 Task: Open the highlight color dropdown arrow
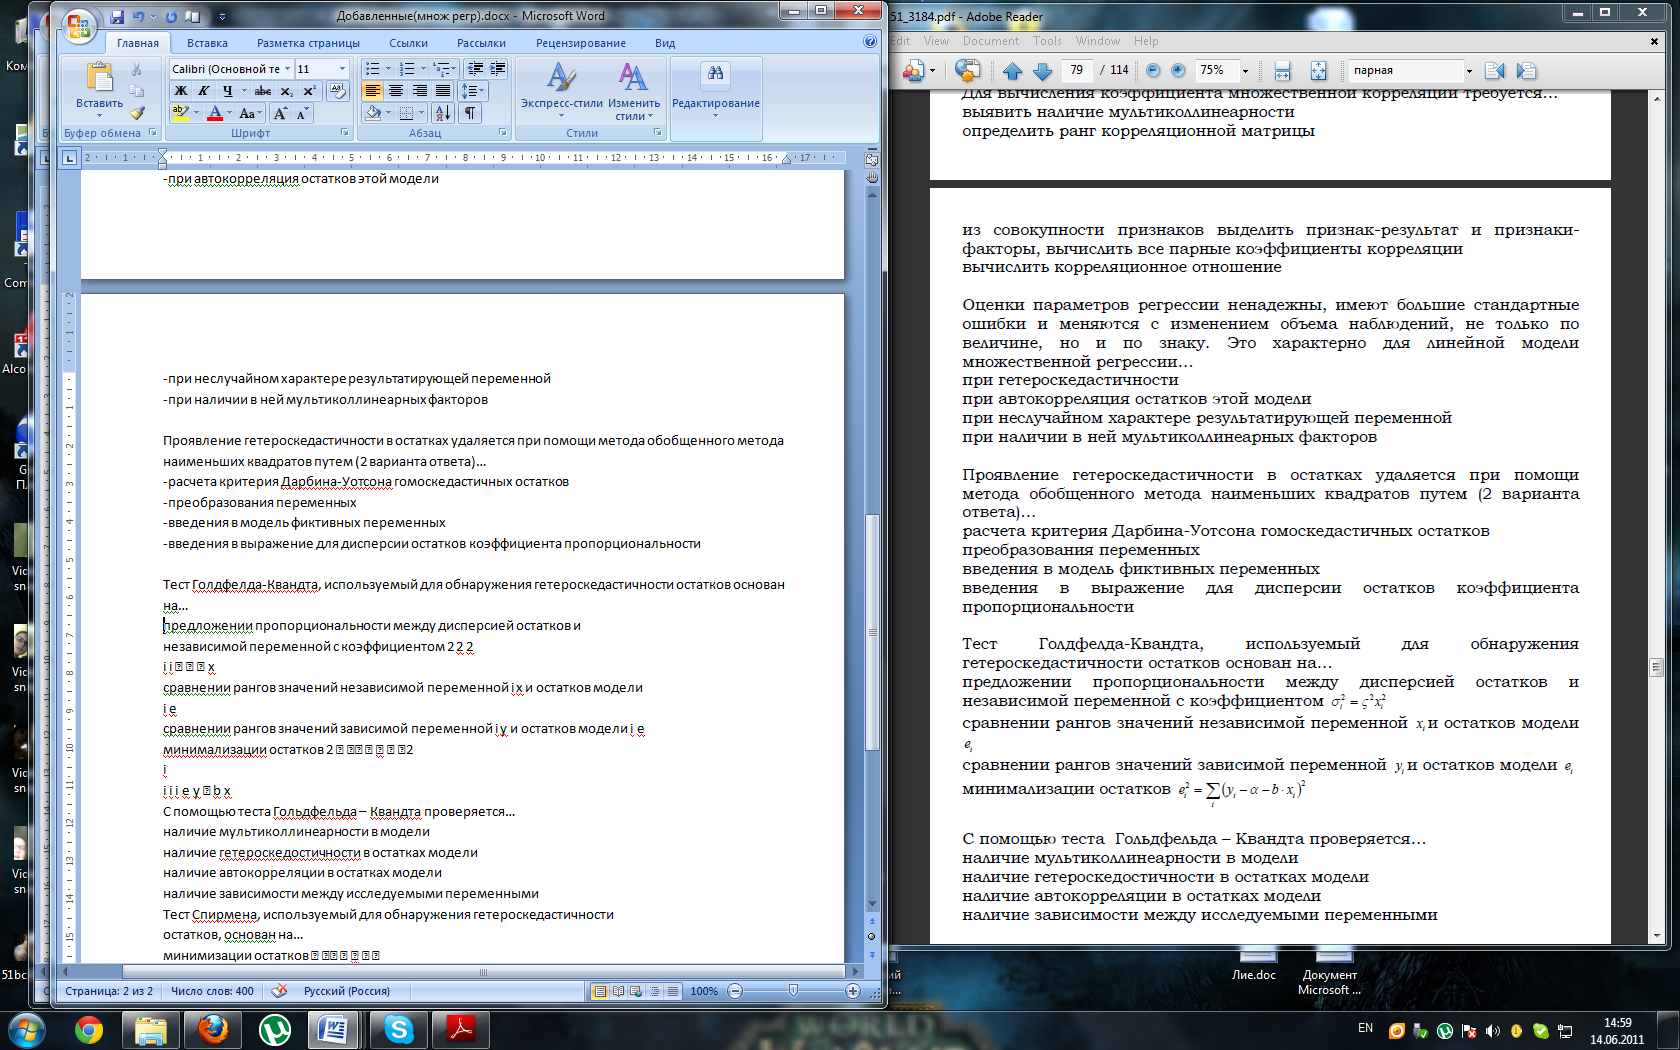click(196, 113)
